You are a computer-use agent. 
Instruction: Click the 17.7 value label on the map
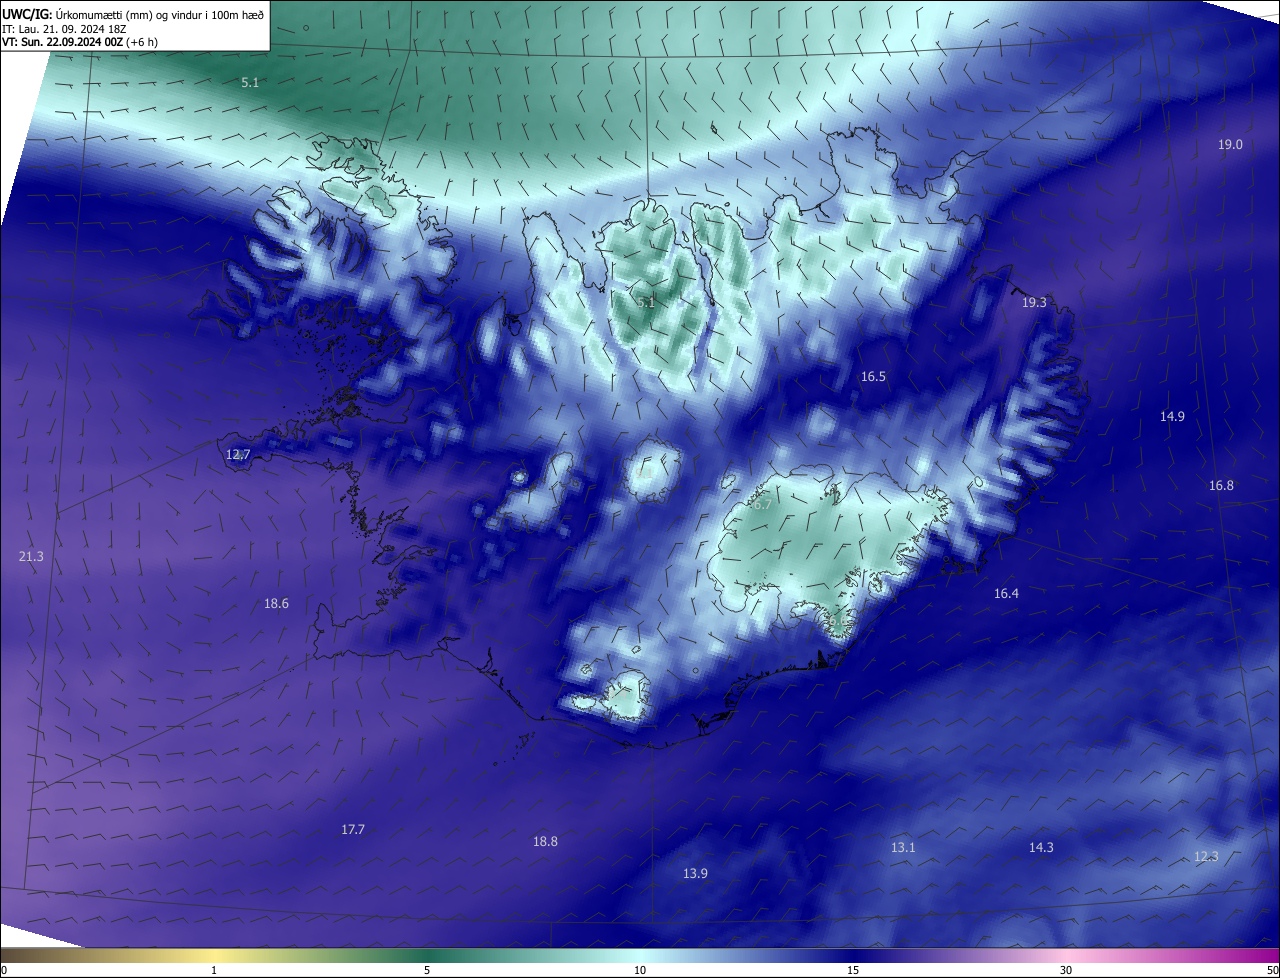pos(353,830)
